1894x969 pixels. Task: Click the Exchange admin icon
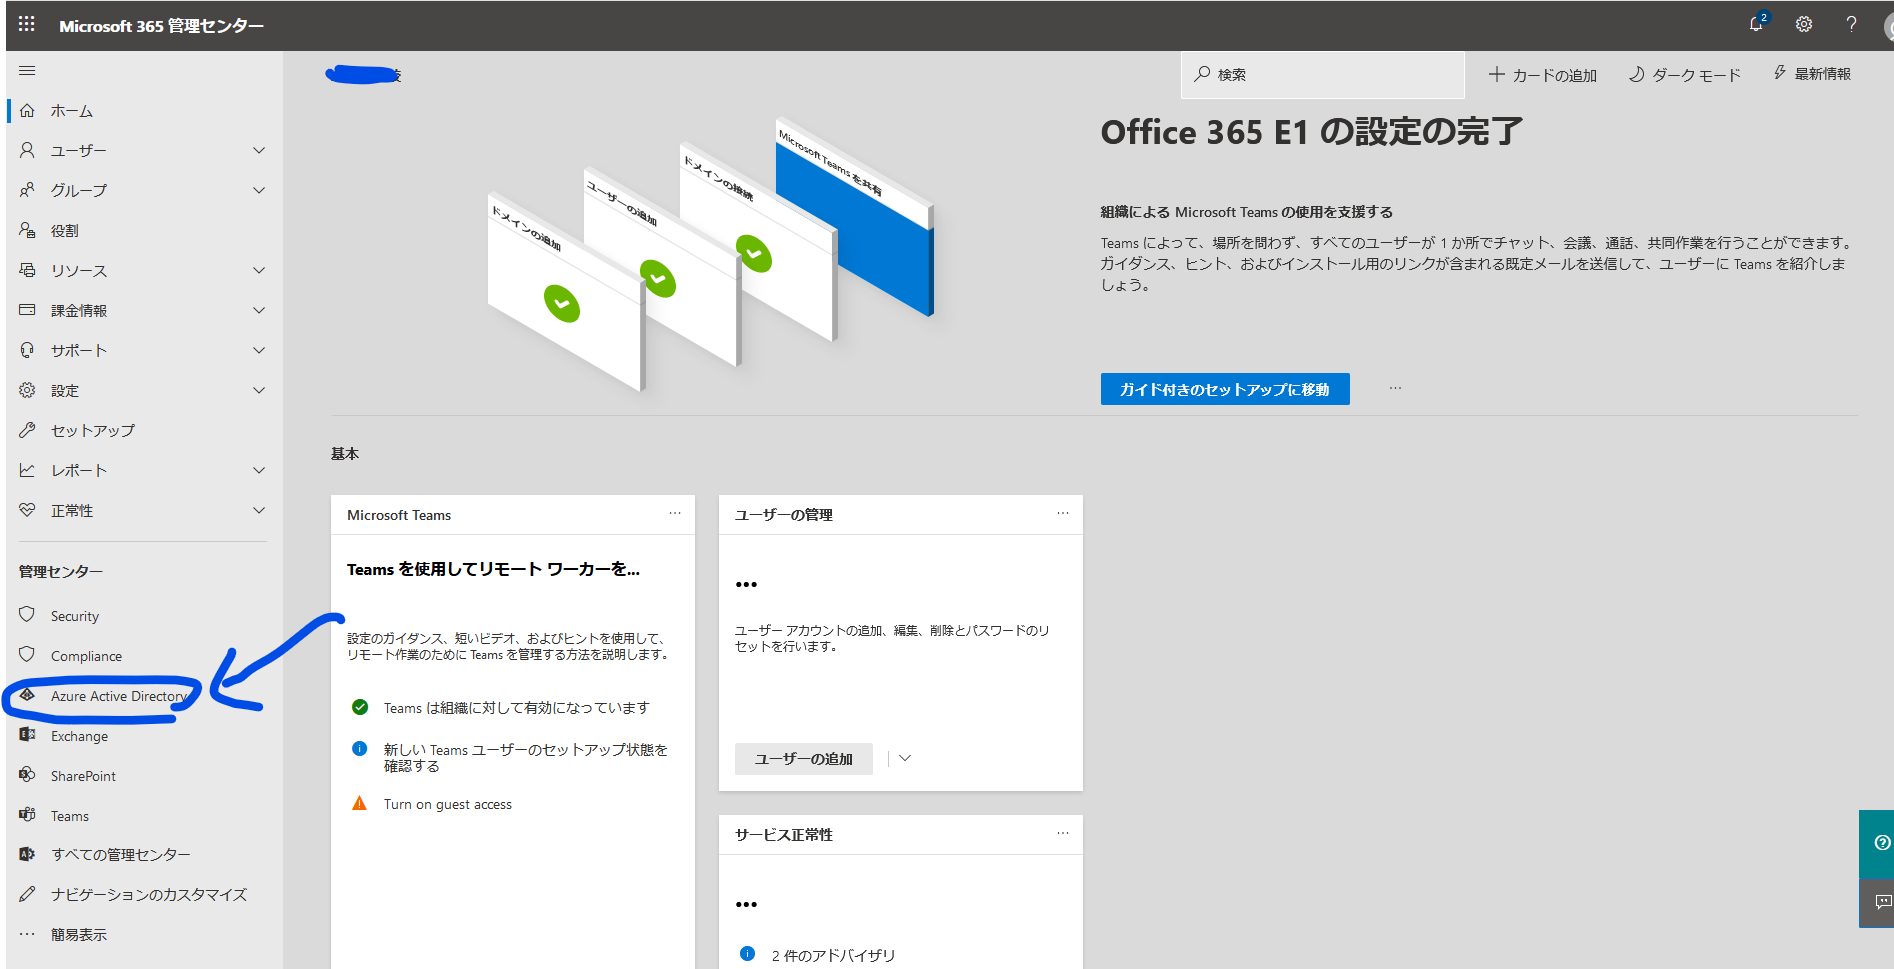pos(27,735)
